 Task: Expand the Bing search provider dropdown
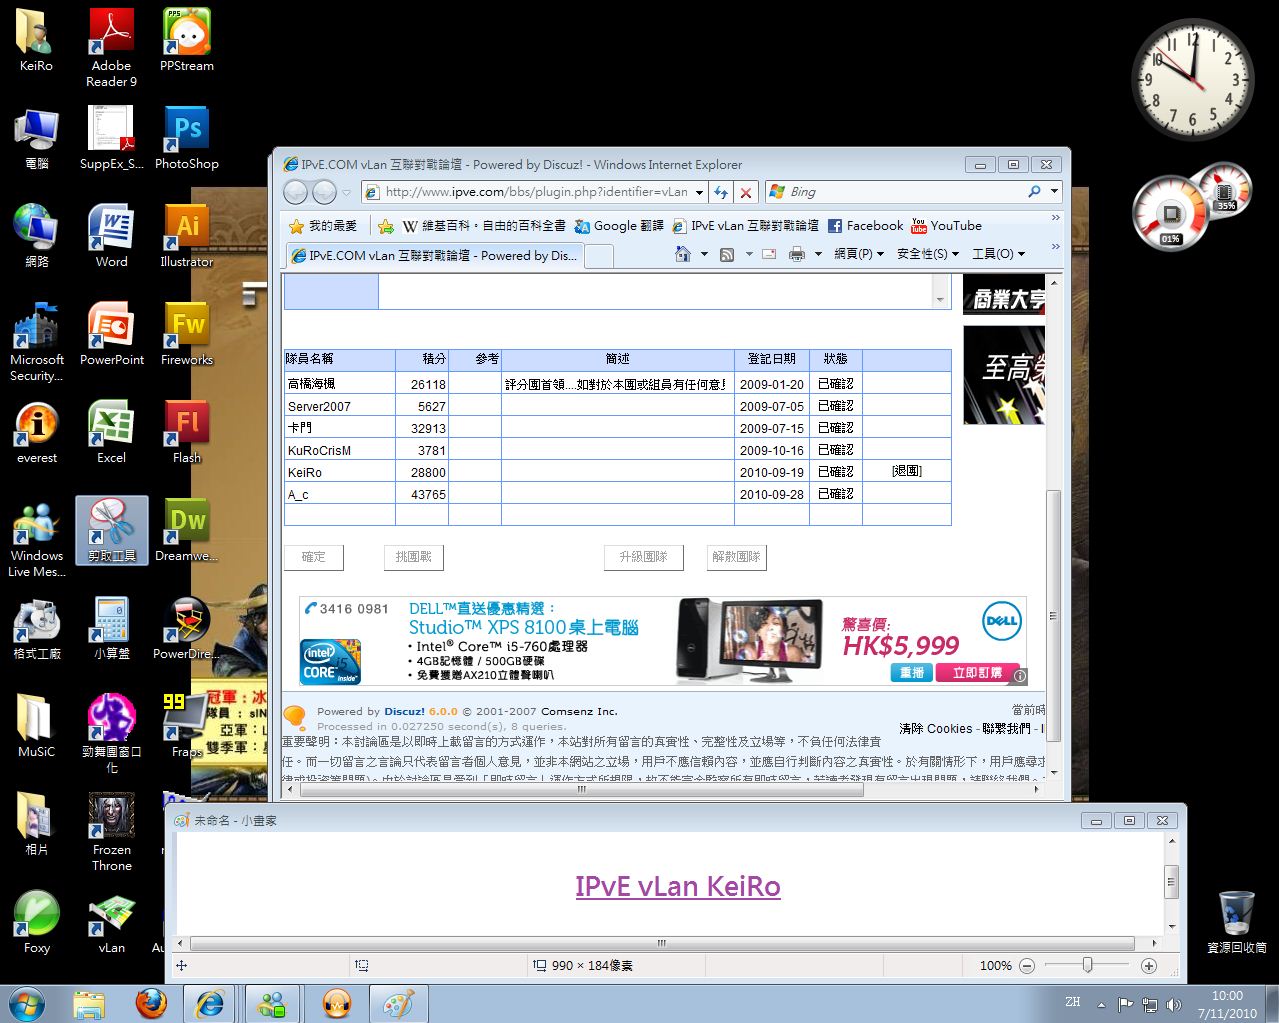[1054, 192]
